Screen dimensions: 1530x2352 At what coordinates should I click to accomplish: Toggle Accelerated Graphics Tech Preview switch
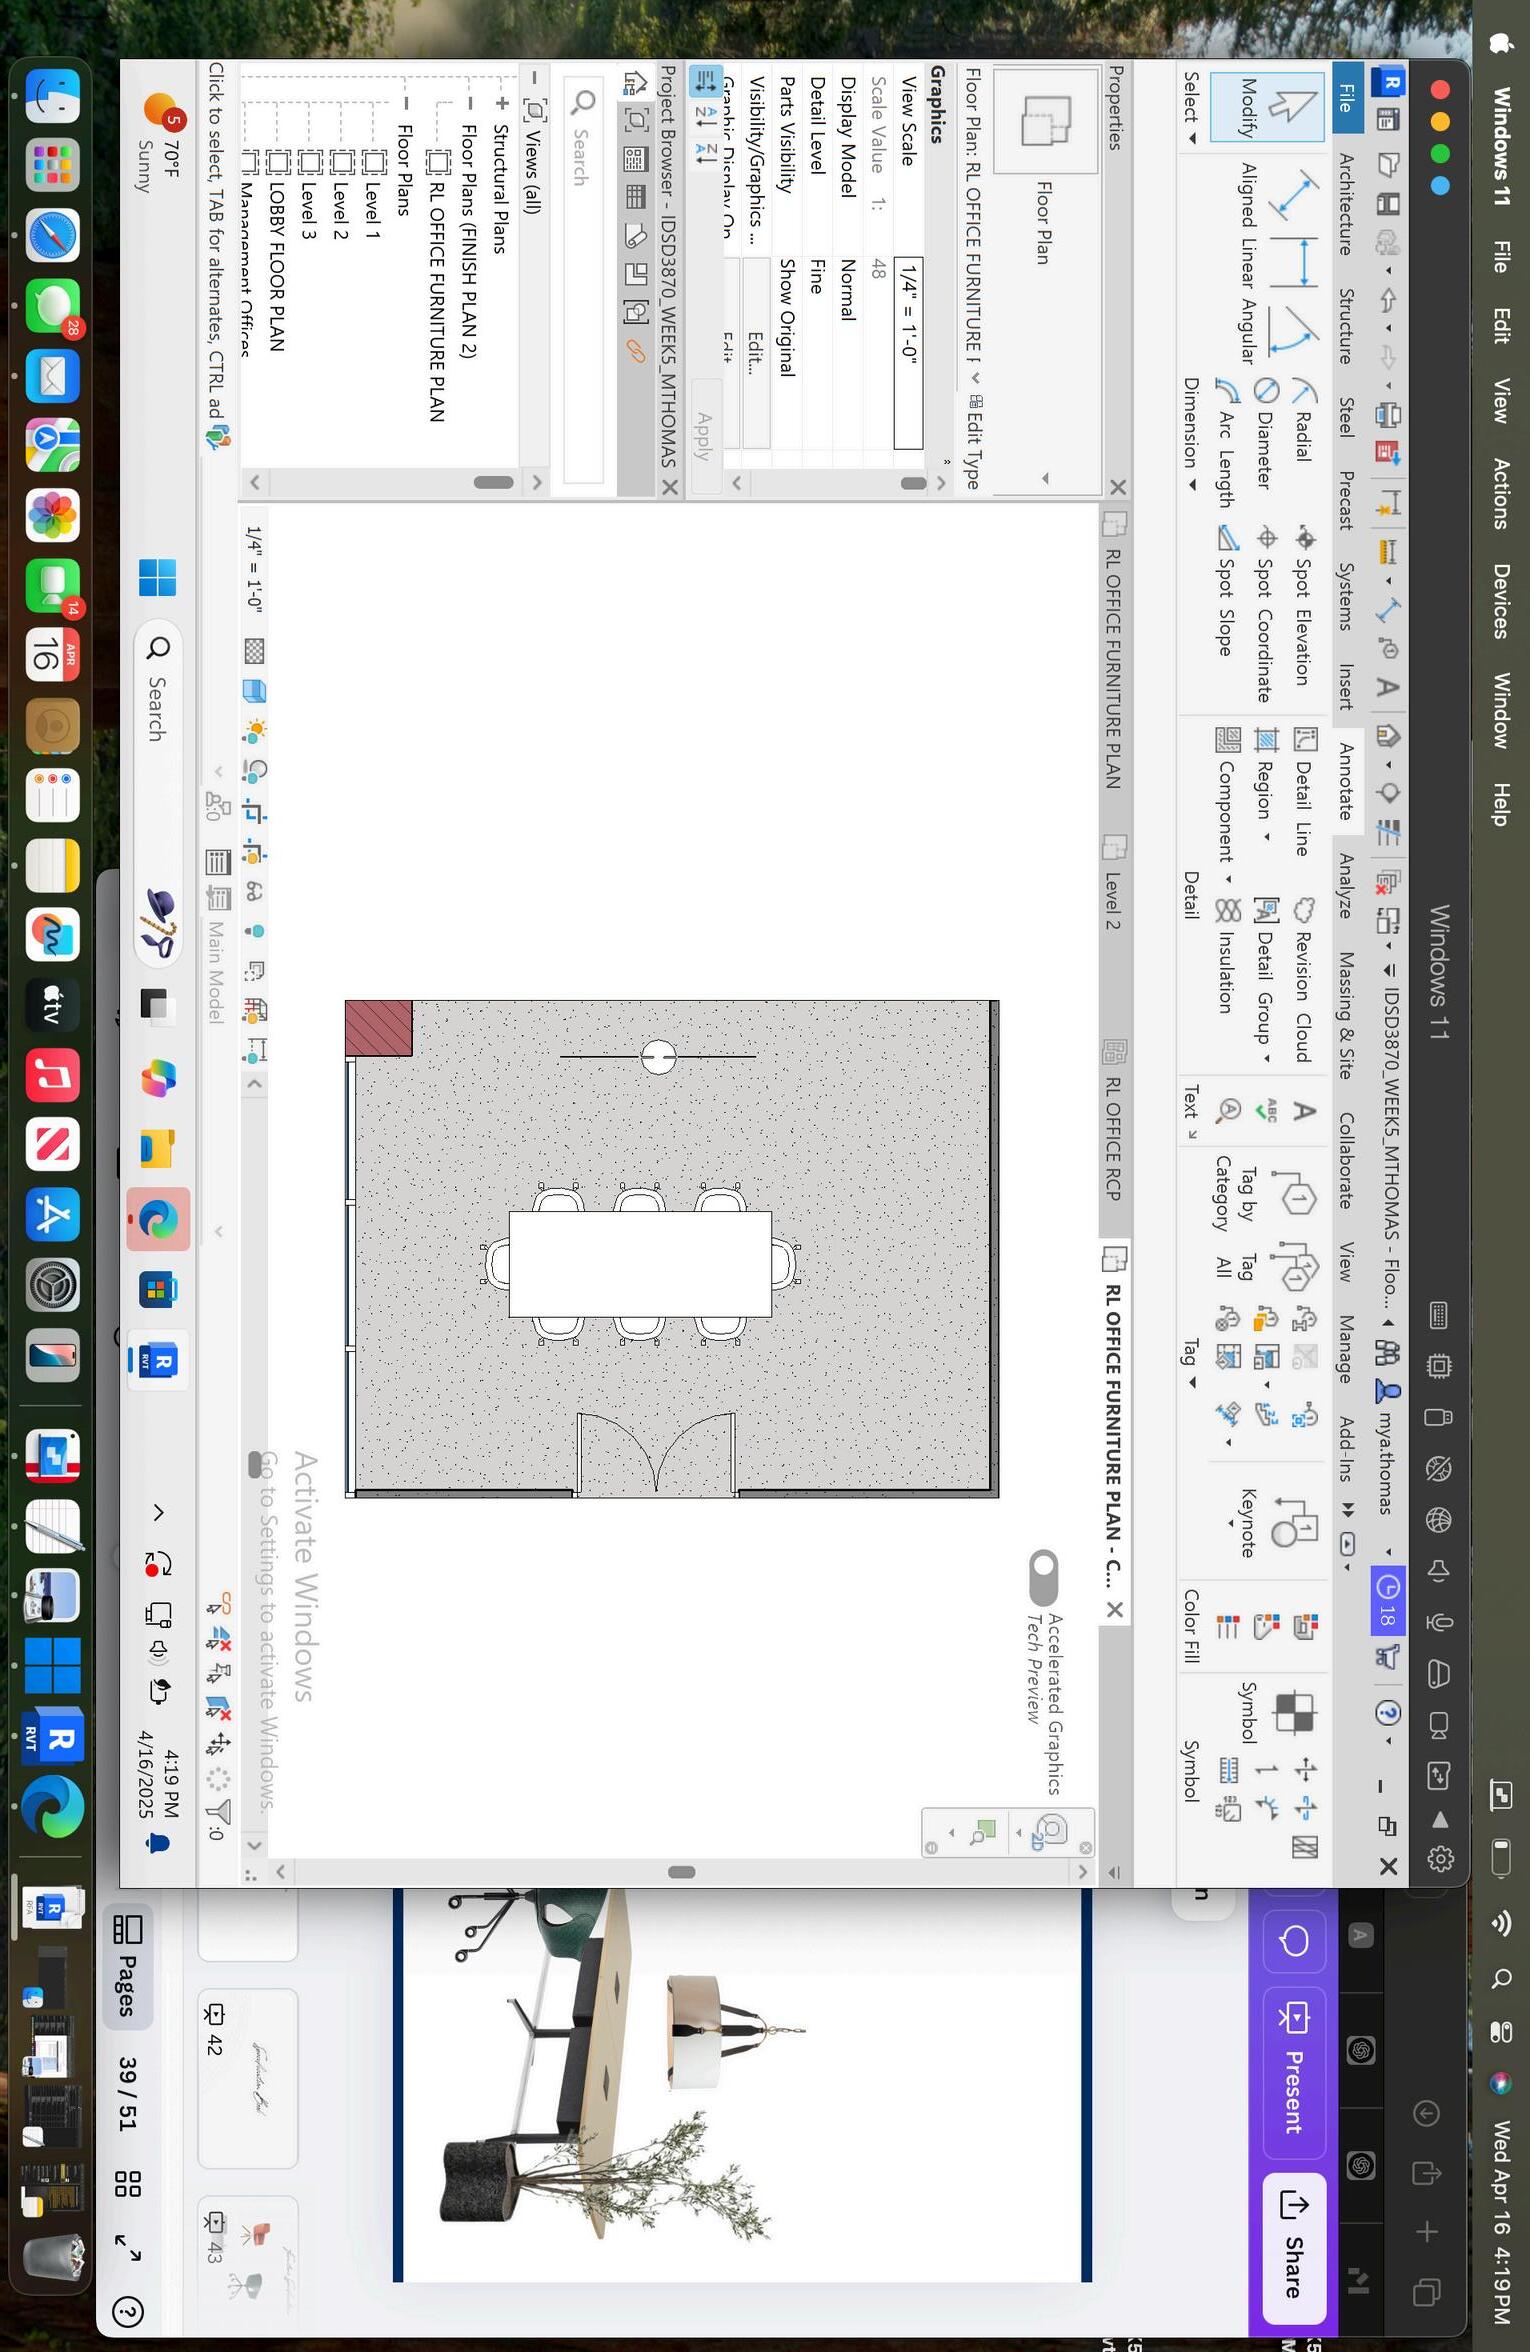pyautogui.click(x=1042, y=1576)
